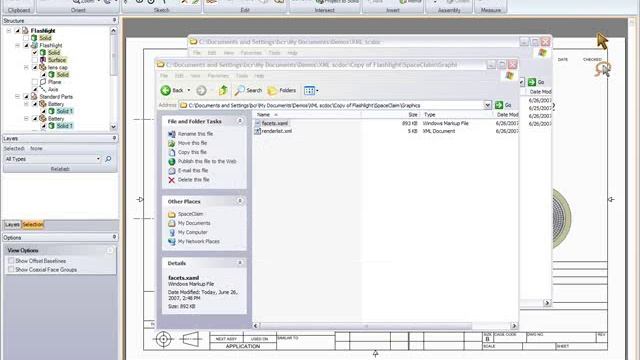Click the lens cap component icon
The width and height of the screenshot is (640, 360).
pos(42,67)
